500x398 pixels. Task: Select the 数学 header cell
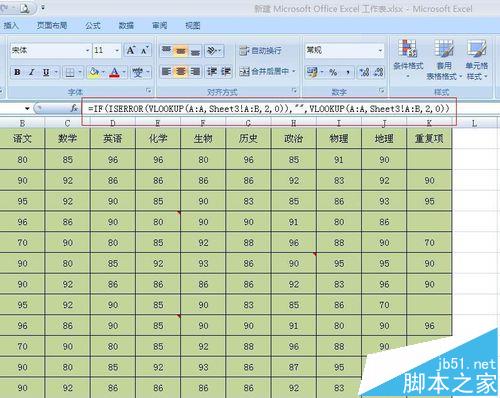[x=67, y=139]
